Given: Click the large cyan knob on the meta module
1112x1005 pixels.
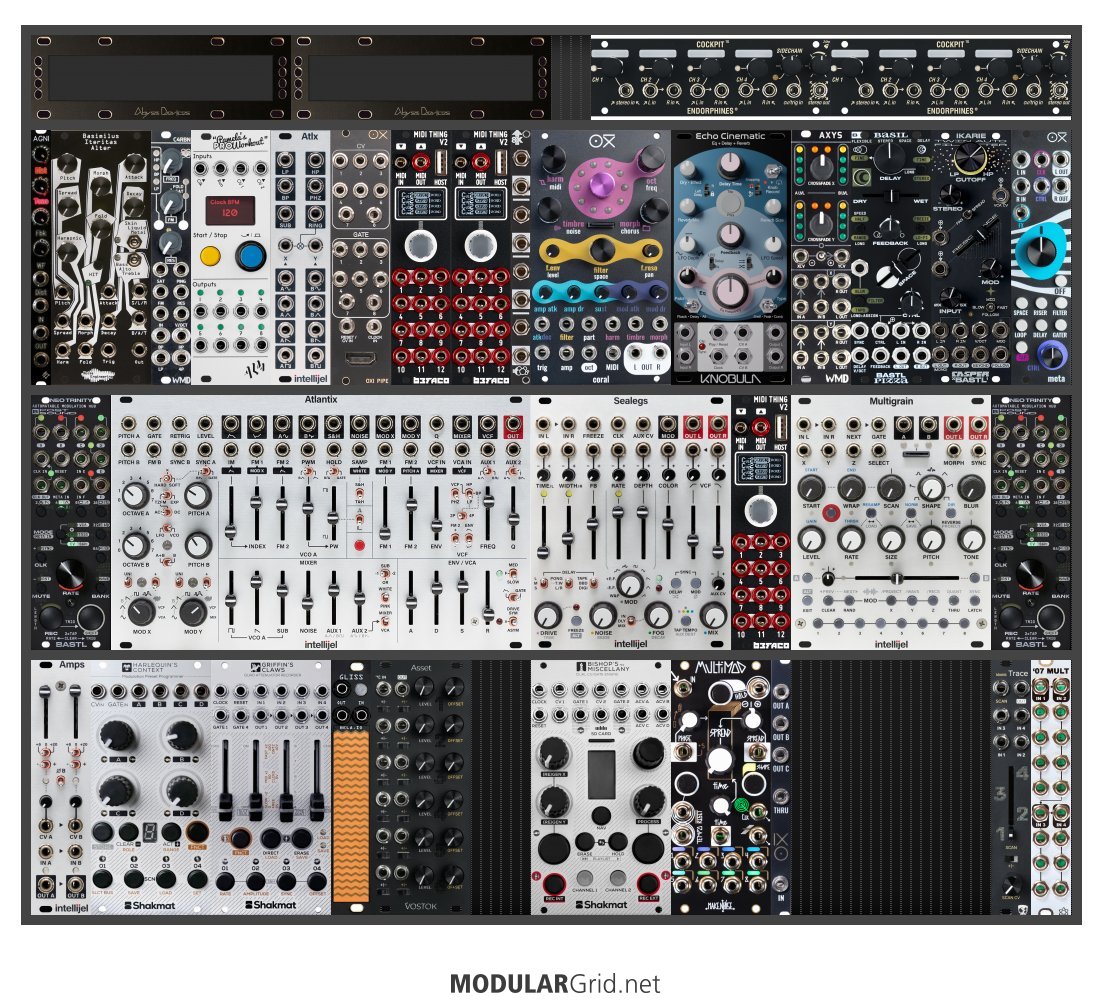Looking at the screenshot, I should (1040, 250).
